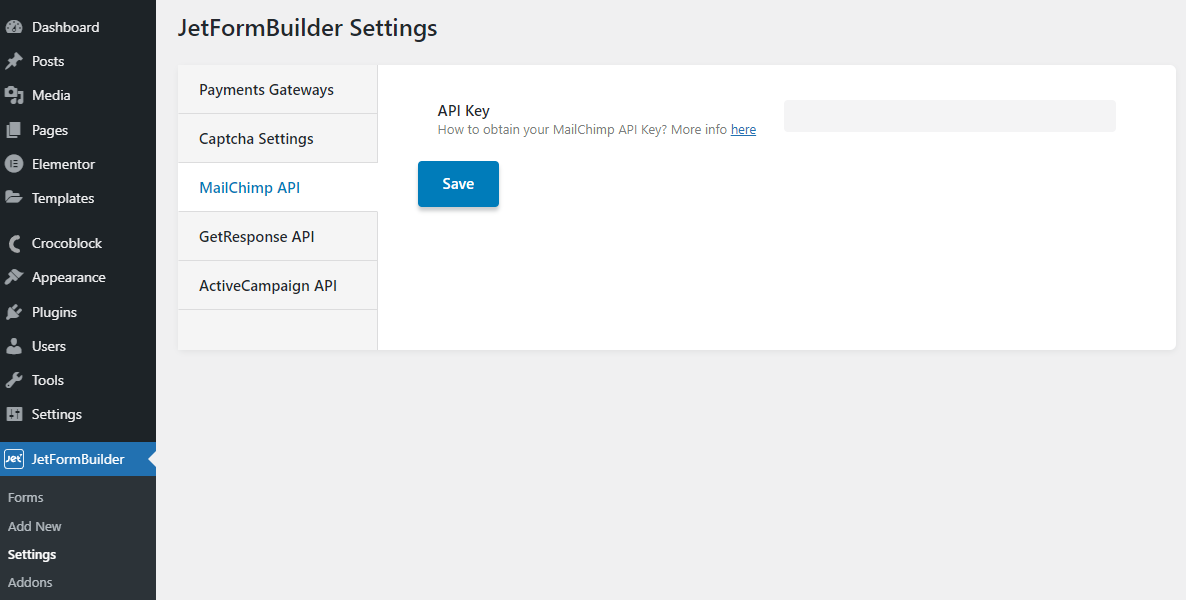The height and width of the screenshot is (600, 1186).
Task: Click the Posts pushpin icon
Action: tap(14, 61)
